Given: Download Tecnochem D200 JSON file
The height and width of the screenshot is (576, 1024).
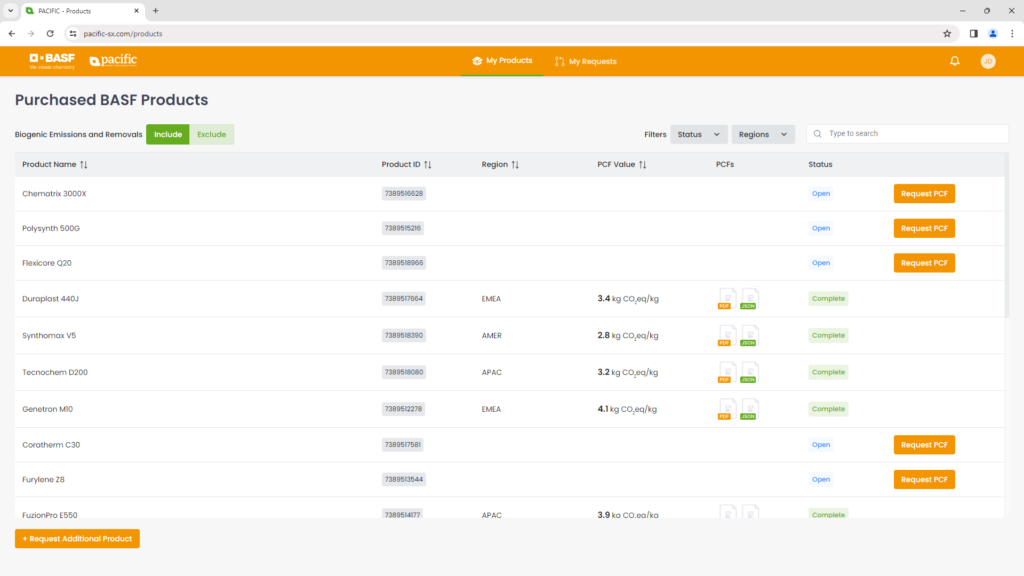Looking at the screenshot, I should click(749, 372).
